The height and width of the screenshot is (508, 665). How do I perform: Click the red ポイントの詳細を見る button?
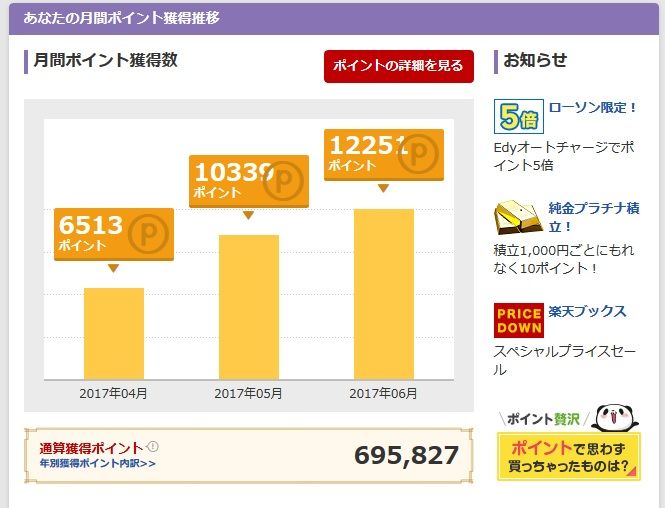(399, 66)
